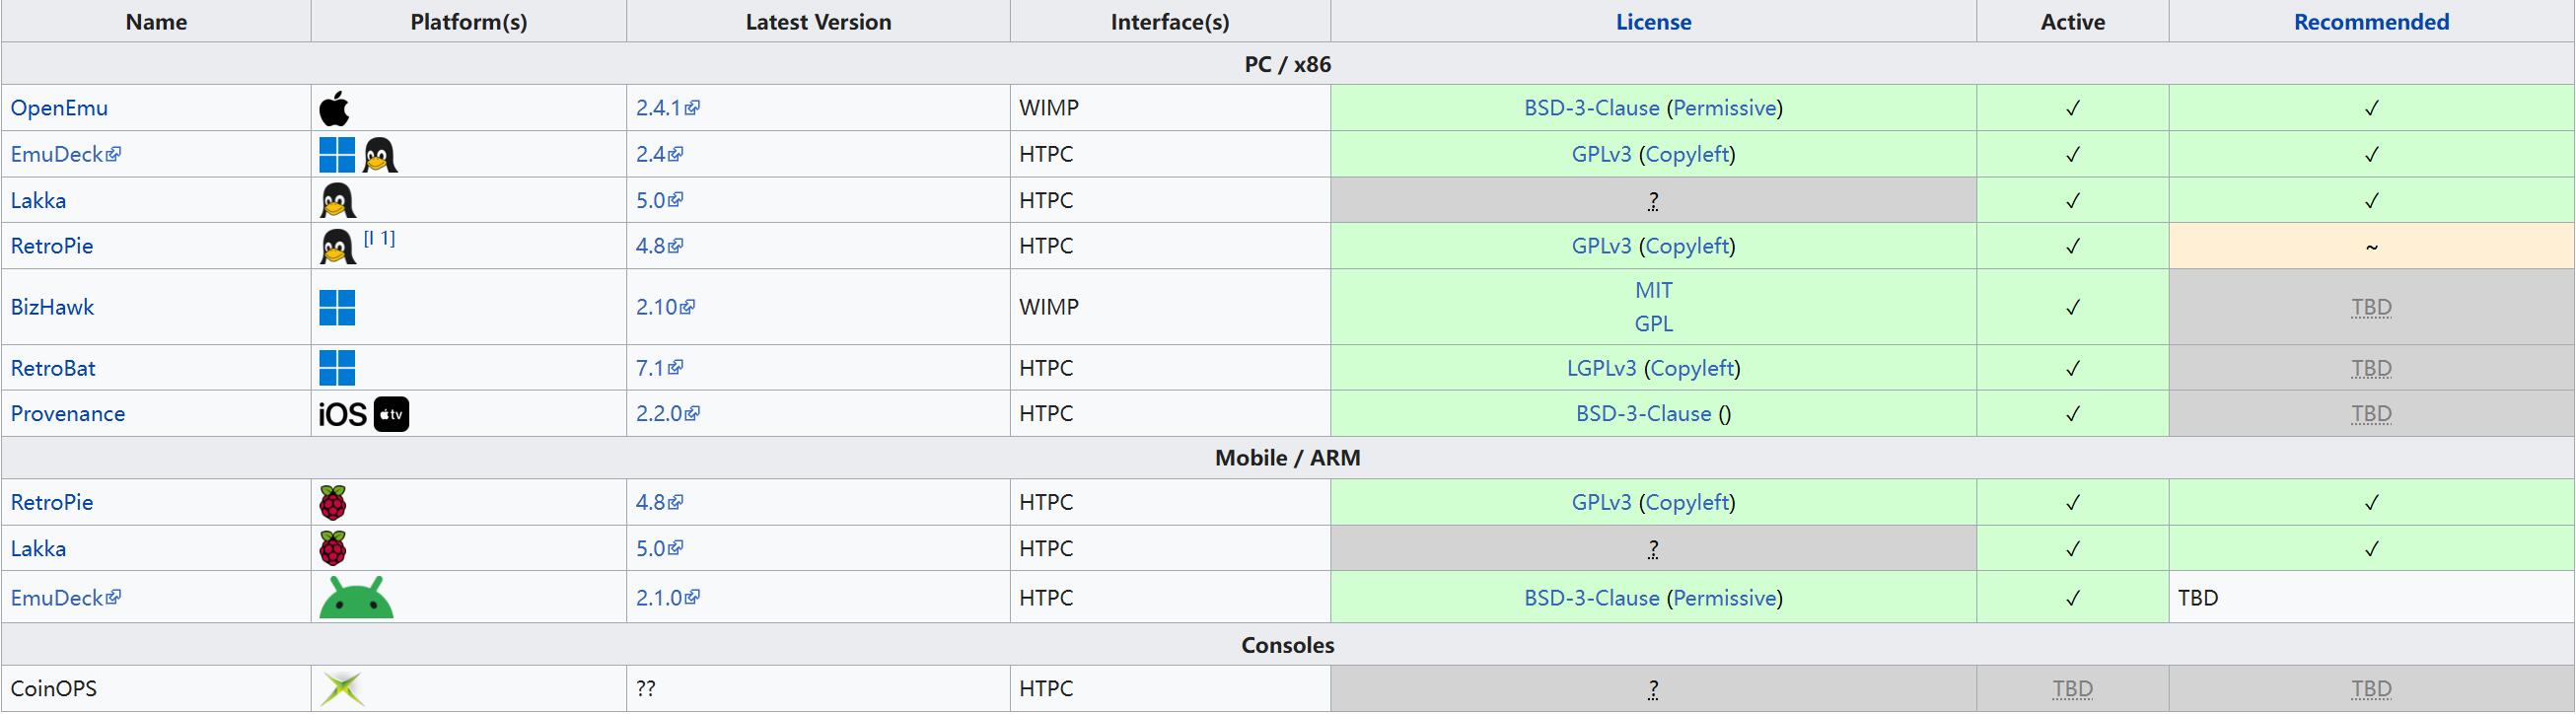The height and width of the screenshot is (714, 2576).
Task: Open the Lakka link in PC section
Action: click(x=38, y=200)
